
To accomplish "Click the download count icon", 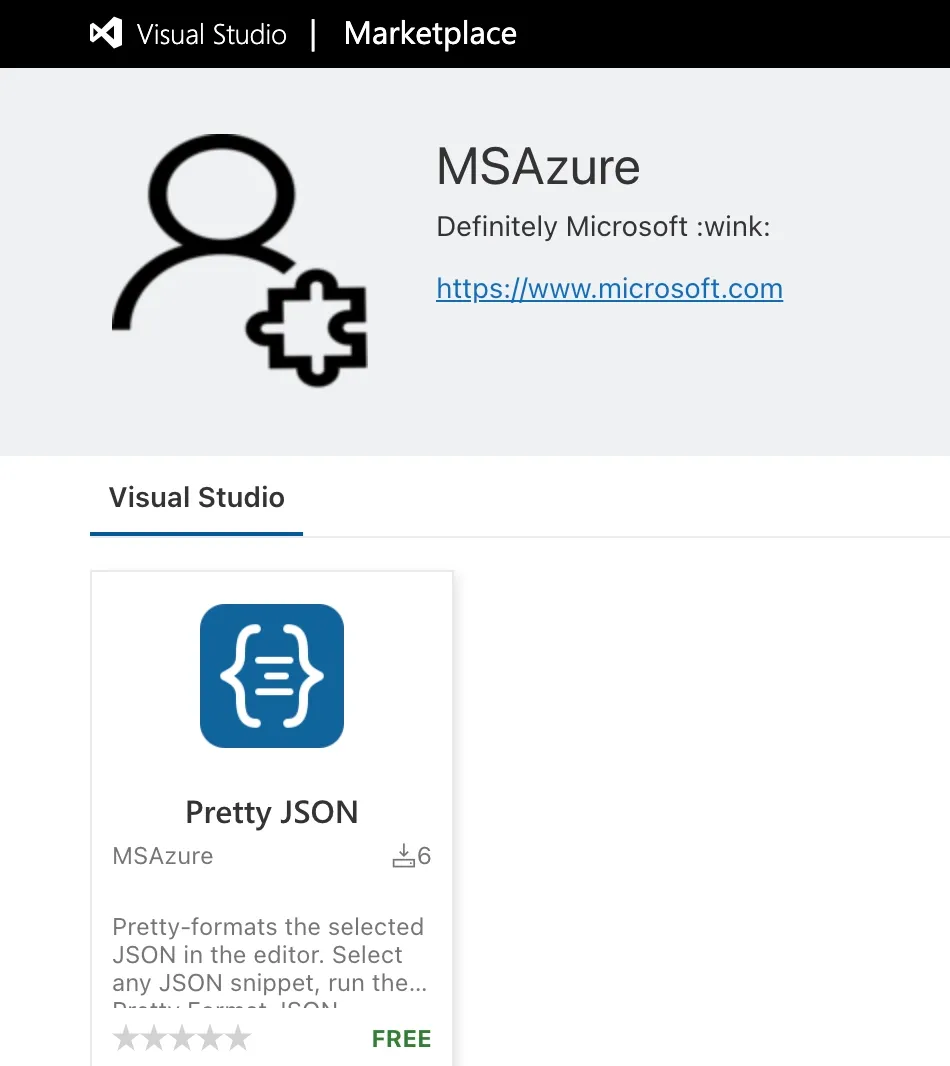I will 403,856.
